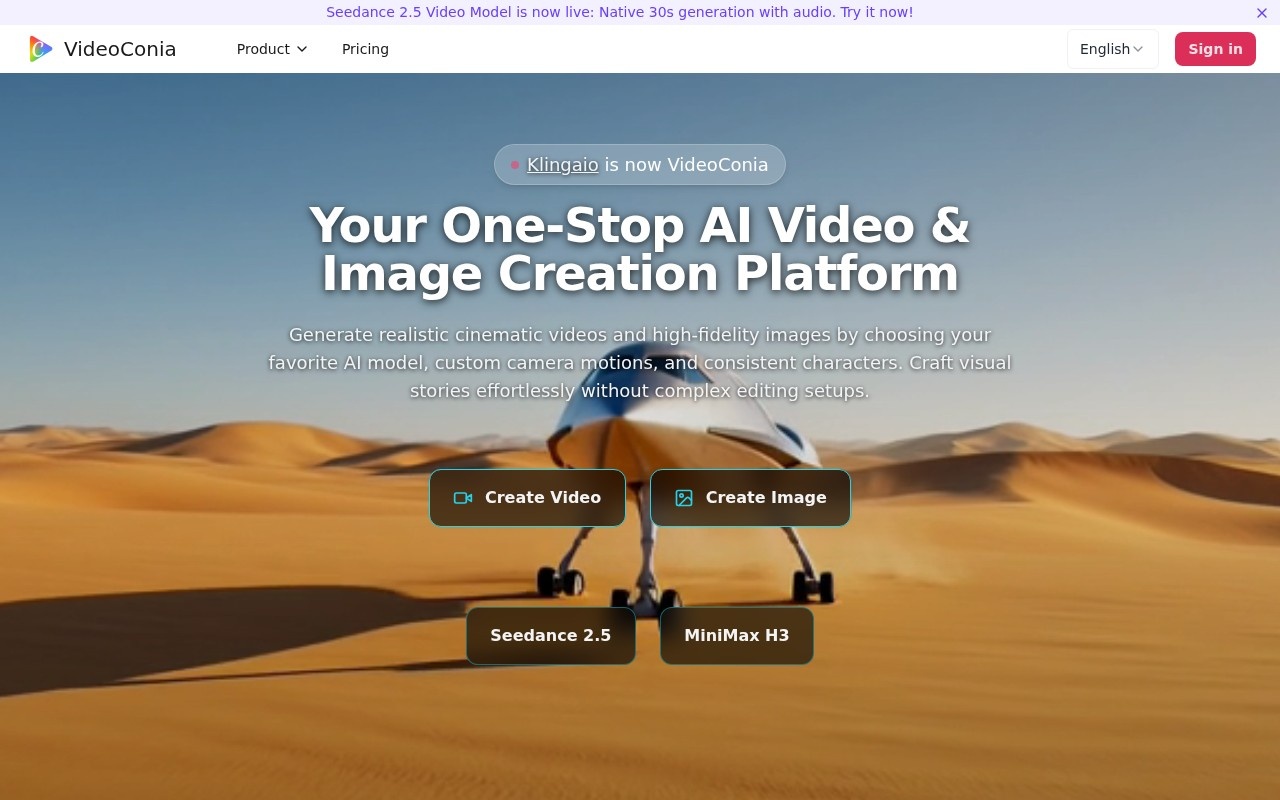The width and height of the screenshot is (1280, 800).
Task: Open the Pricing page
Action: tap(365, 49)
